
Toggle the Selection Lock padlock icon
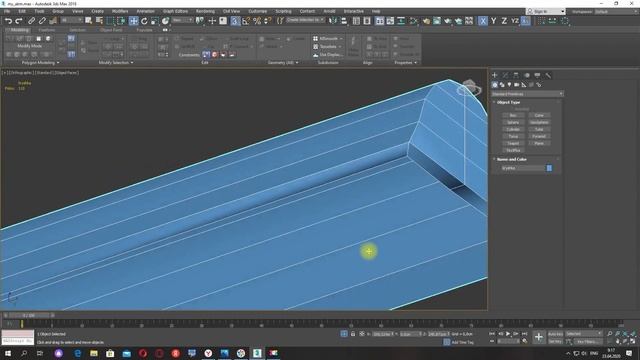point(353,334)
